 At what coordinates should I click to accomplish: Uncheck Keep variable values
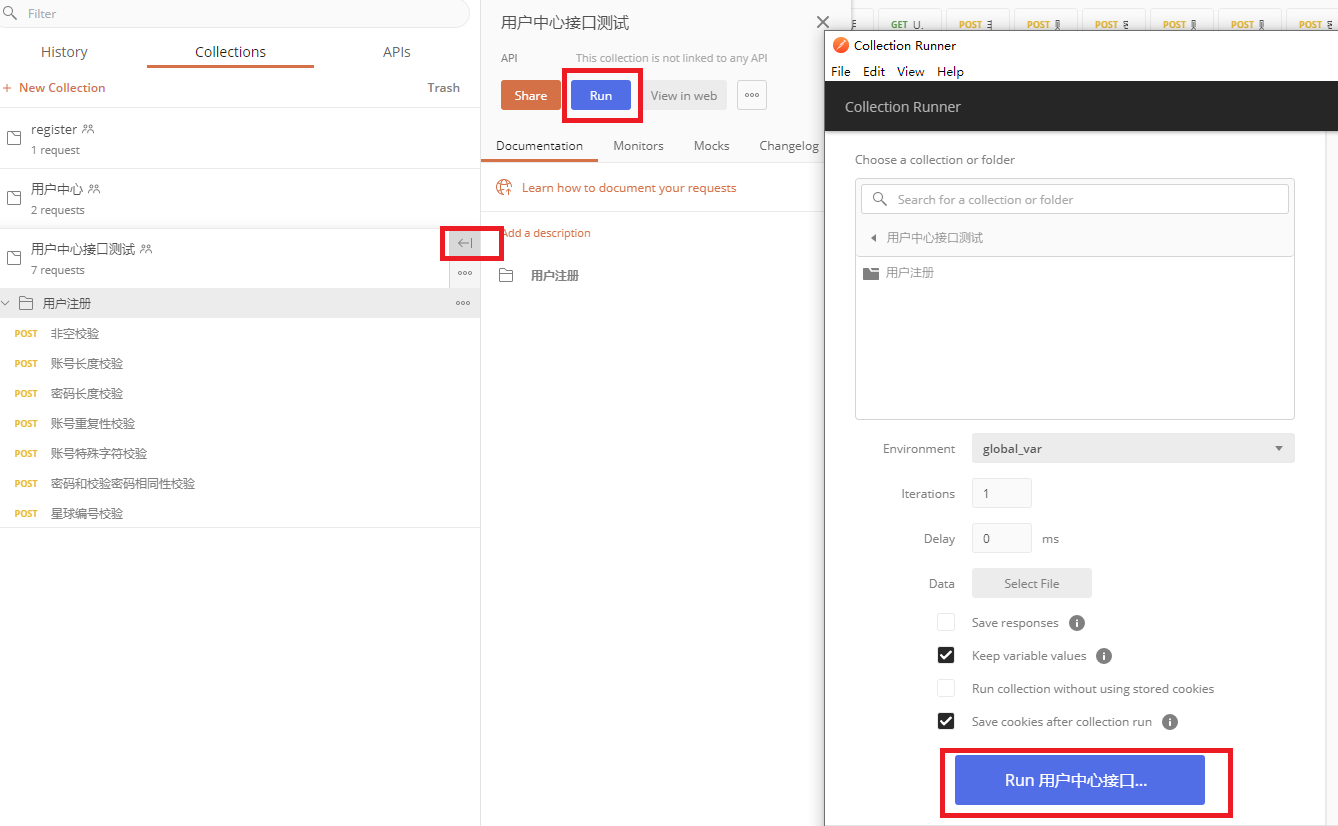(946, 655)
